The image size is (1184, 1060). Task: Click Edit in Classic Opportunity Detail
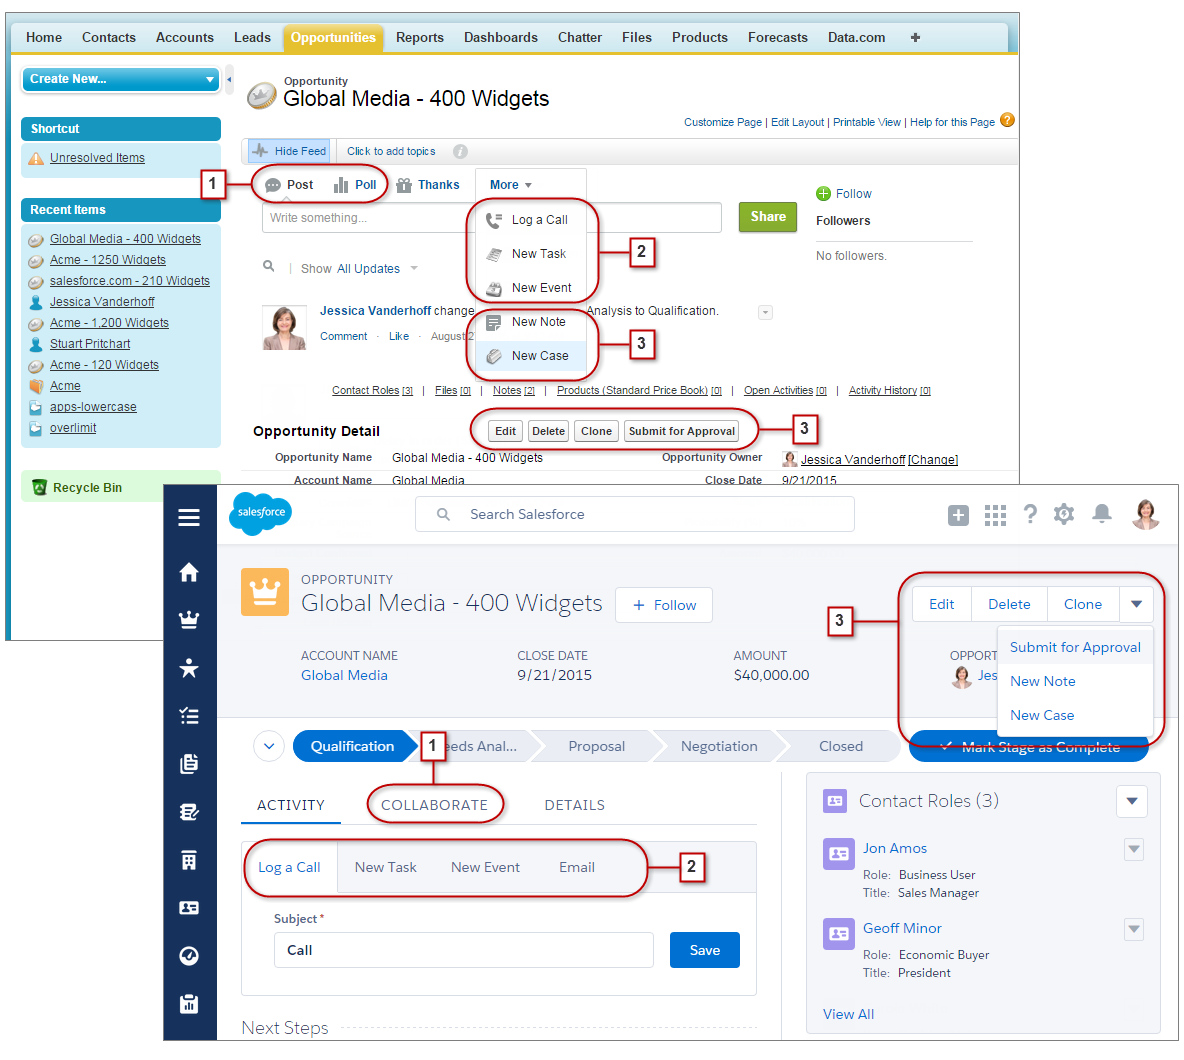coord(505,431)
